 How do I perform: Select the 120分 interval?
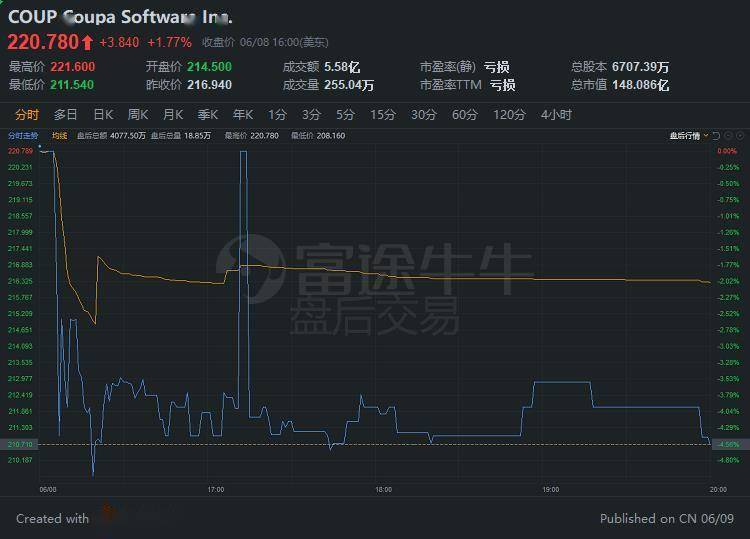pyautogui.click(x=509, y=115)
